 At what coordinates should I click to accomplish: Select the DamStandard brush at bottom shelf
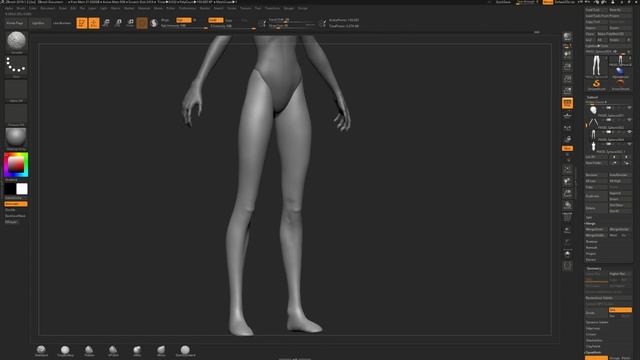click(x=185, y=350)
